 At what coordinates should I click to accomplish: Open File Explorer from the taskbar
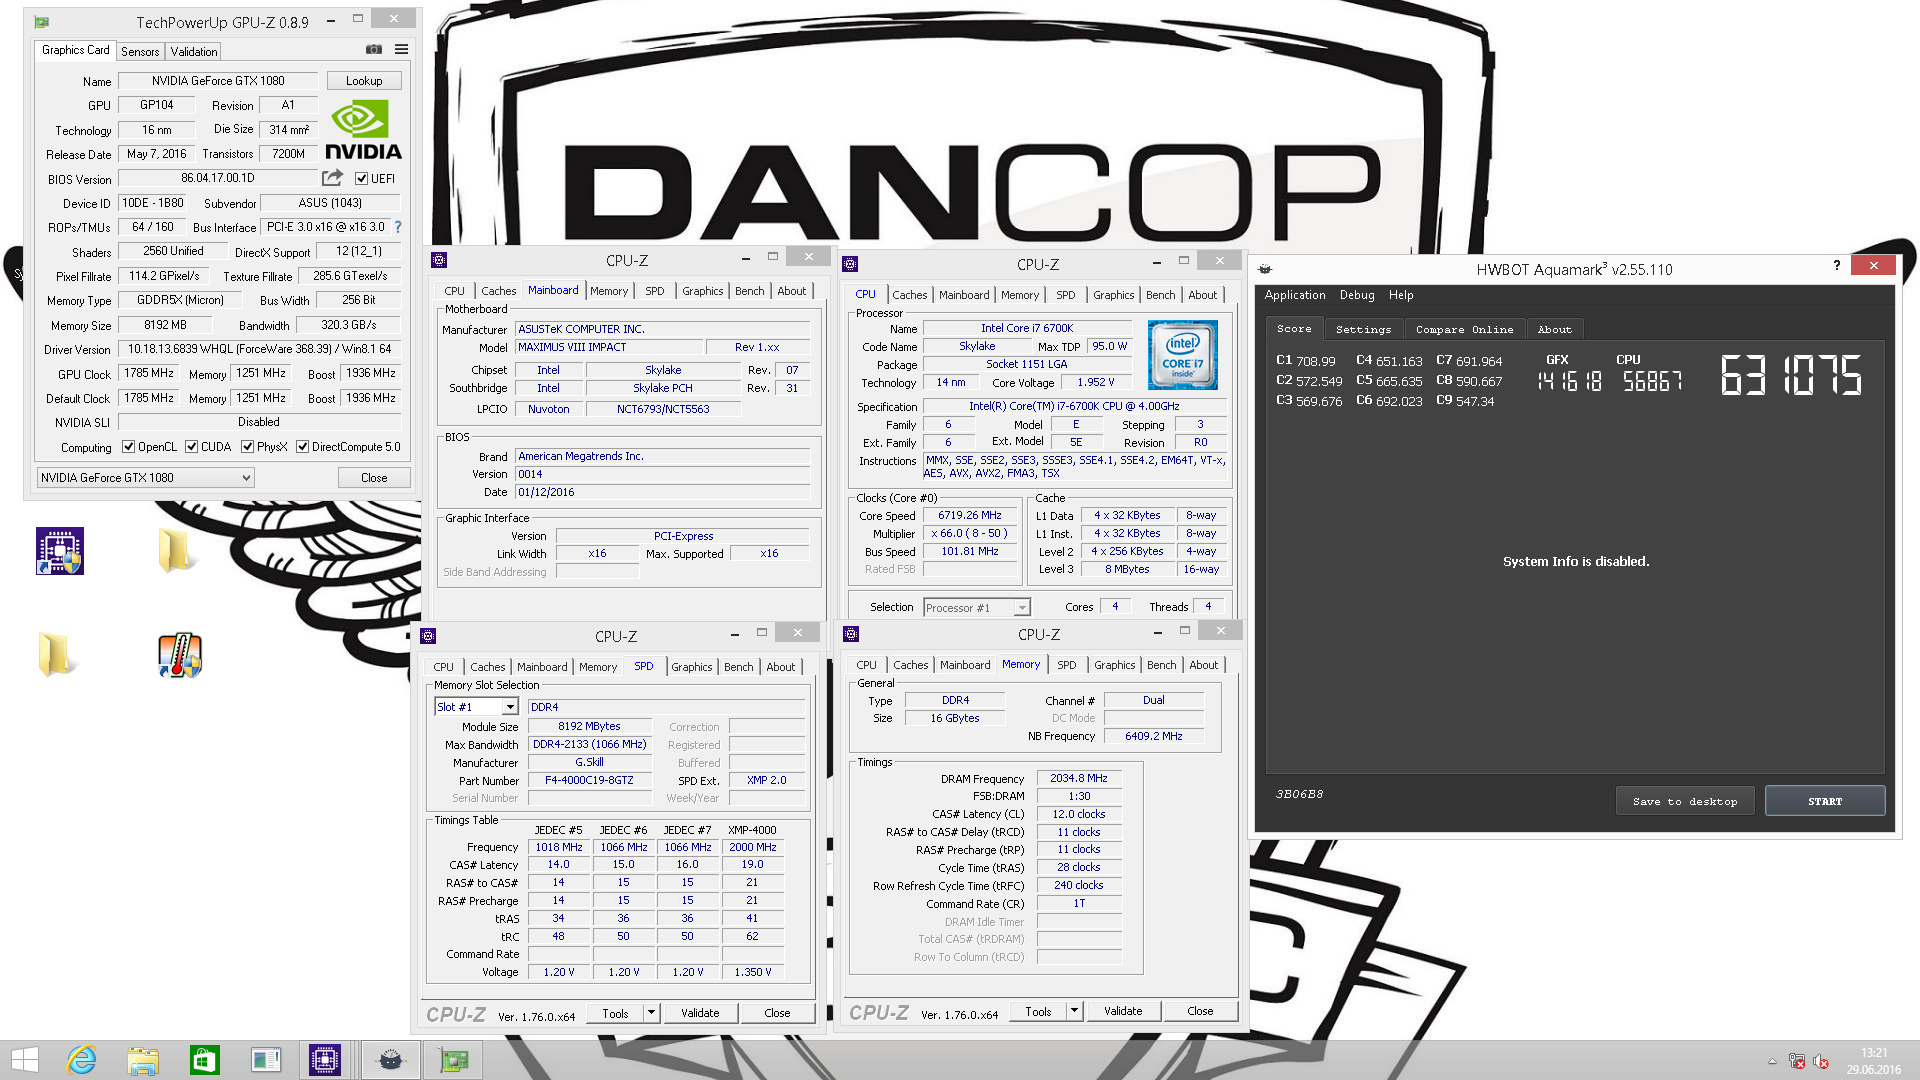coord(143,1060)
